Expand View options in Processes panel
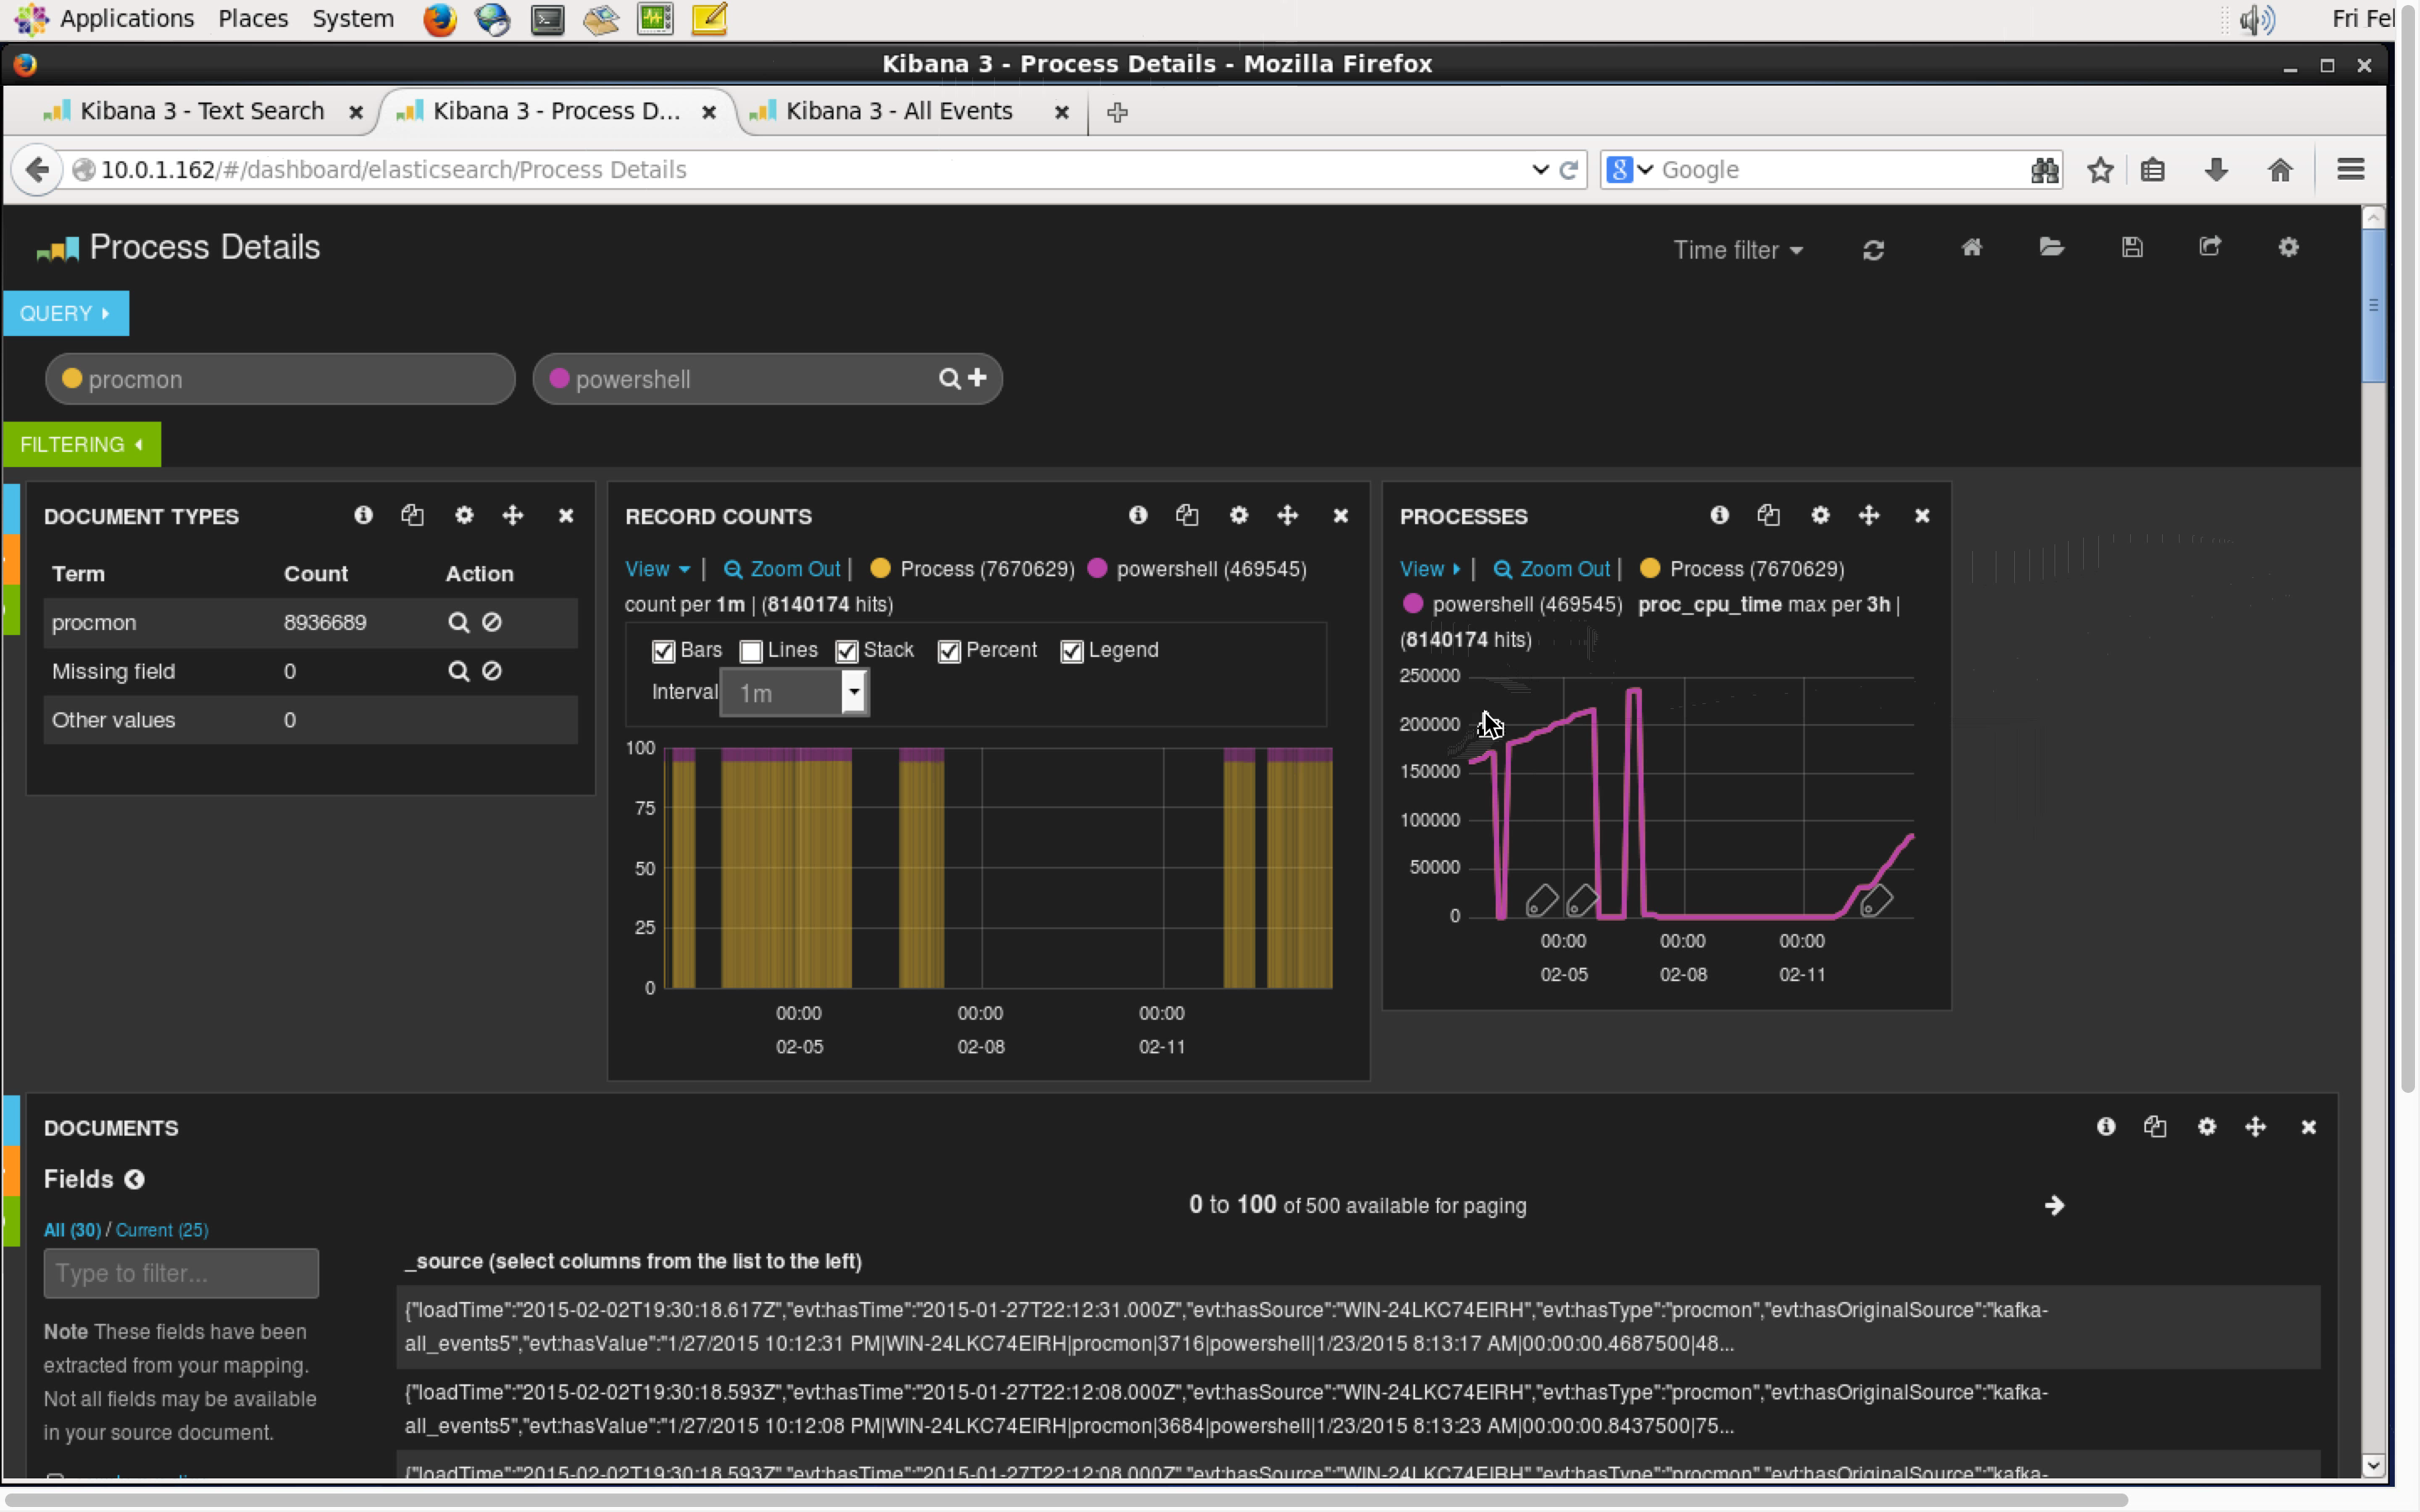The height and width of the screenshot is (1512, 2420). coord(1430,569)
